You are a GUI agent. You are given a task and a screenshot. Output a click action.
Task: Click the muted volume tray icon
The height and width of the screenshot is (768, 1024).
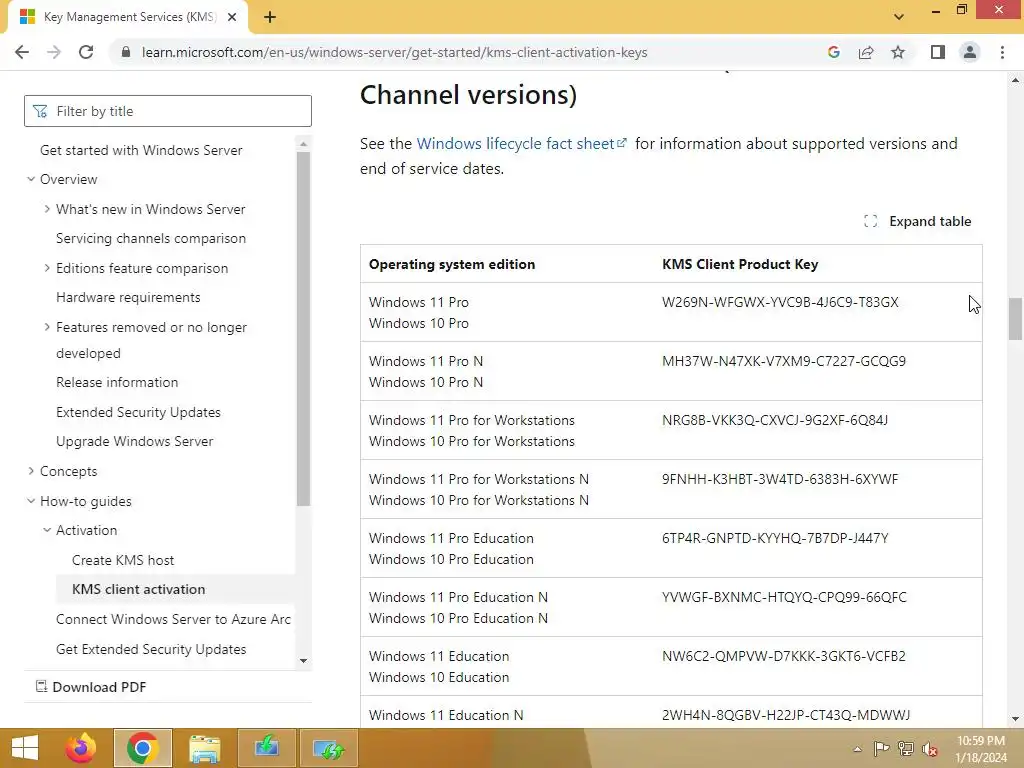tap(930, 748)
